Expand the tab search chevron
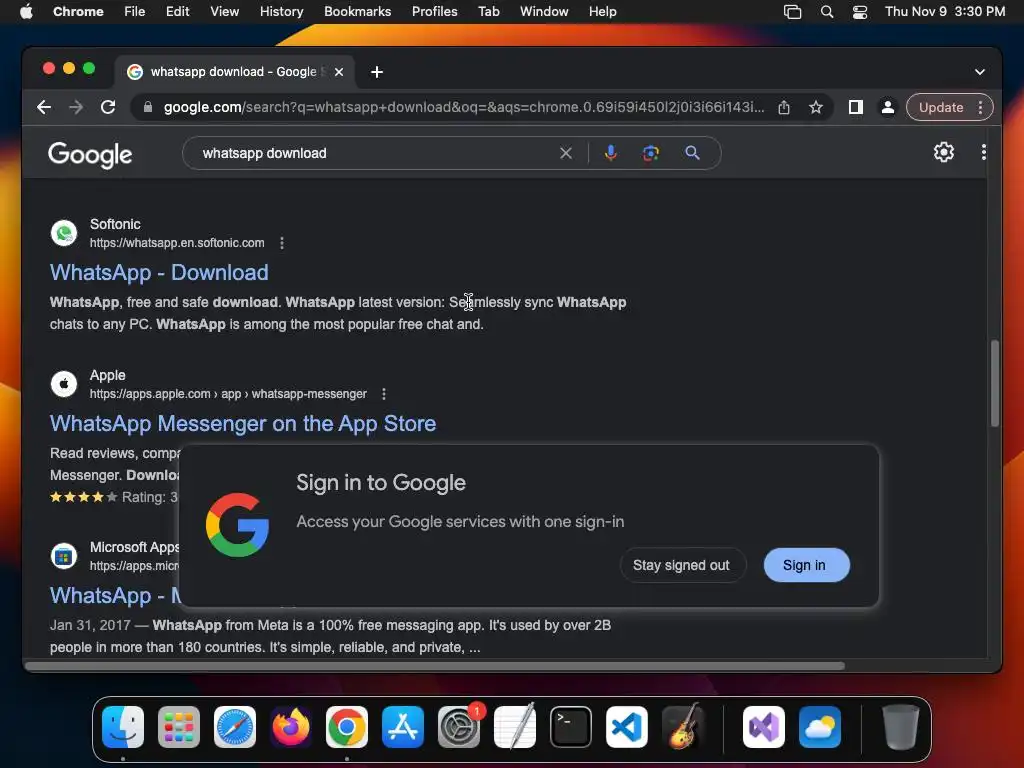This screenshot has height=768, width=1024. pyautogui.click(x=980, y=72)
